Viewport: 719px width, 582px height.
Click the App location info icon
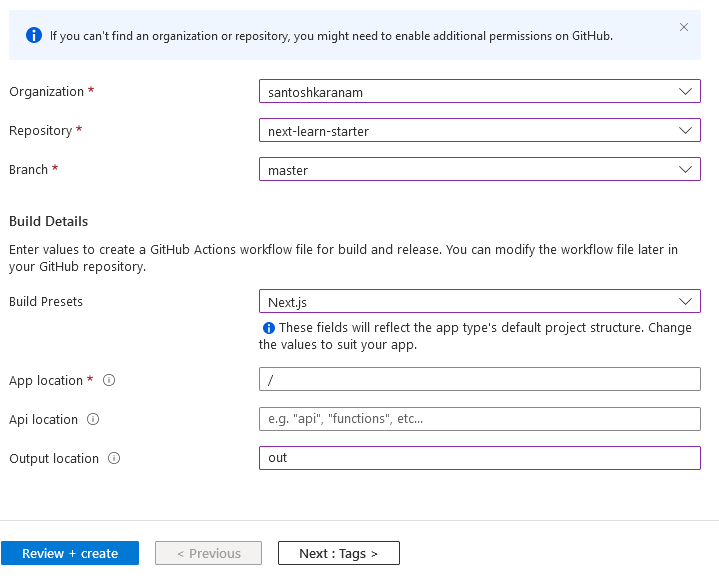109,380
